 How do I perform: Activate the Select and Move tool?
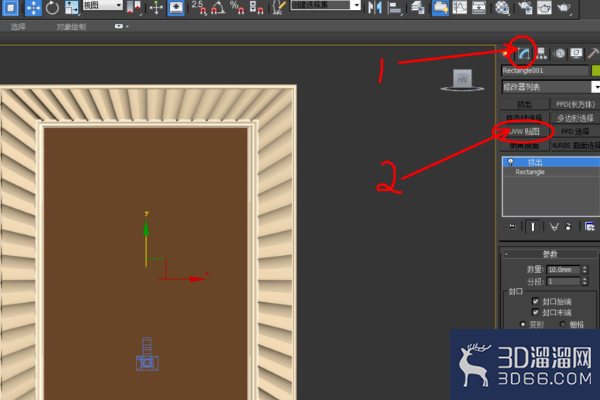(x=33, y=7)
